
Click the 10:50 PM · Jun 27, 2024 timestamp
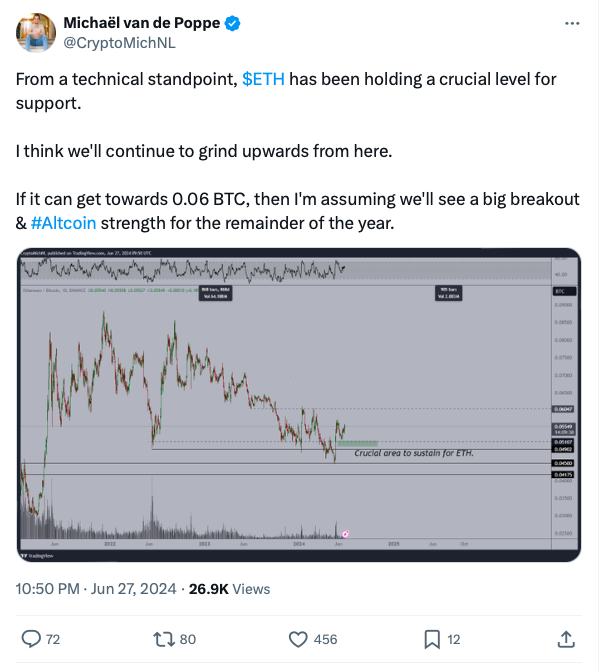(96, 589)
